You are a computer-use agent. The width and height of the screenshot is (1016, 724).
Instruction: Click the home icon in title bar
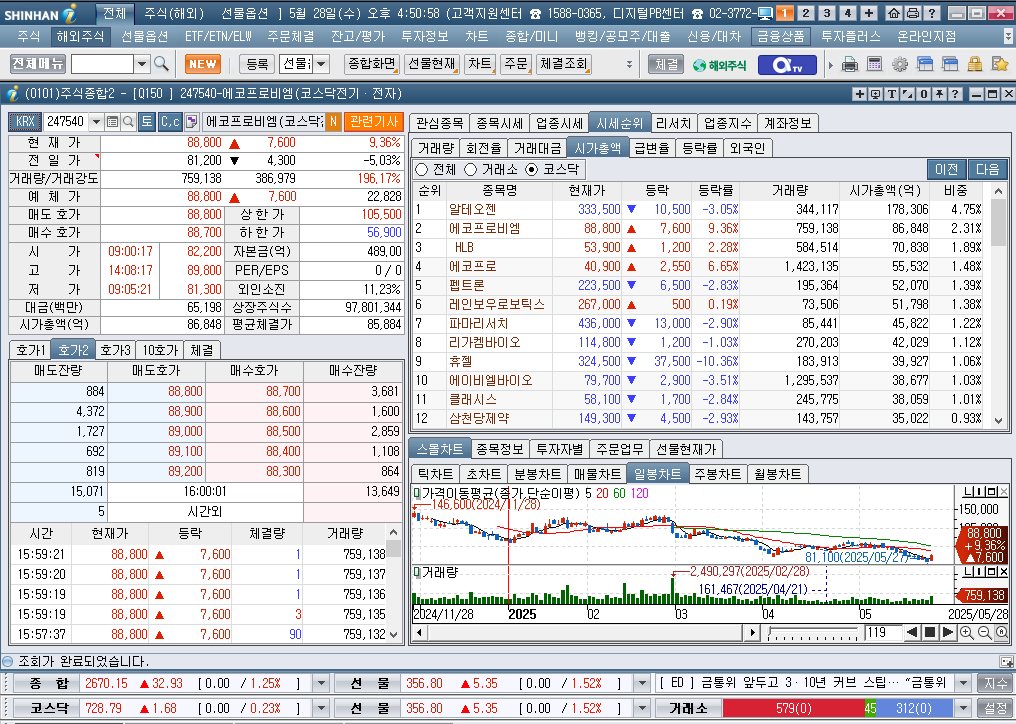(x=894, y=13)
